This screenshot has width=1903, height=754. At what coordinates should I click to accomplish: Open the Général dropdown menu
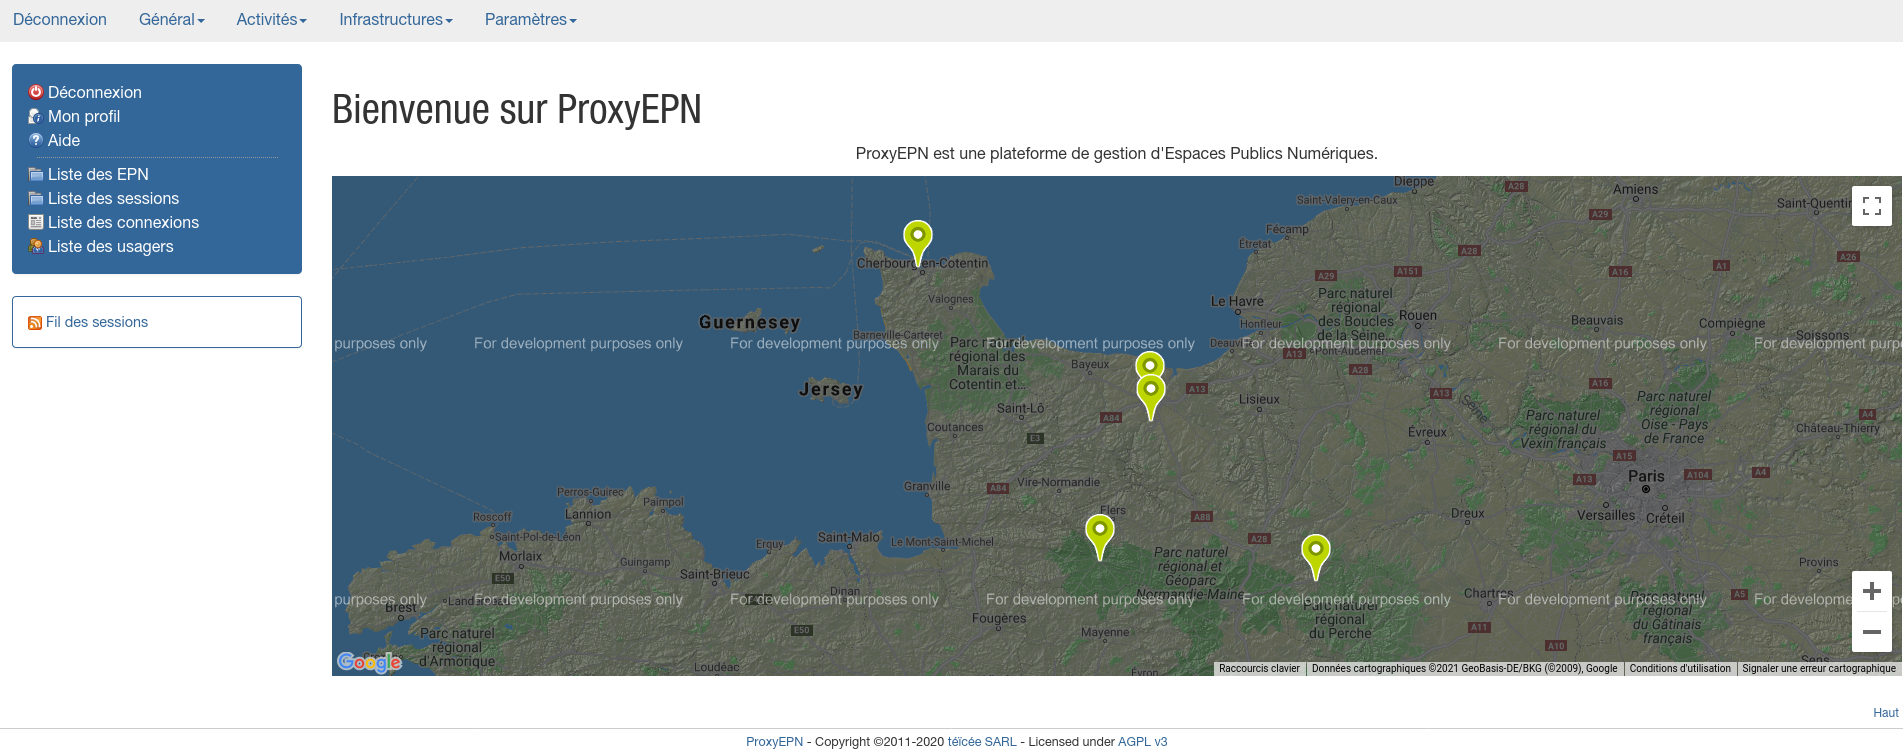(171, 20)
